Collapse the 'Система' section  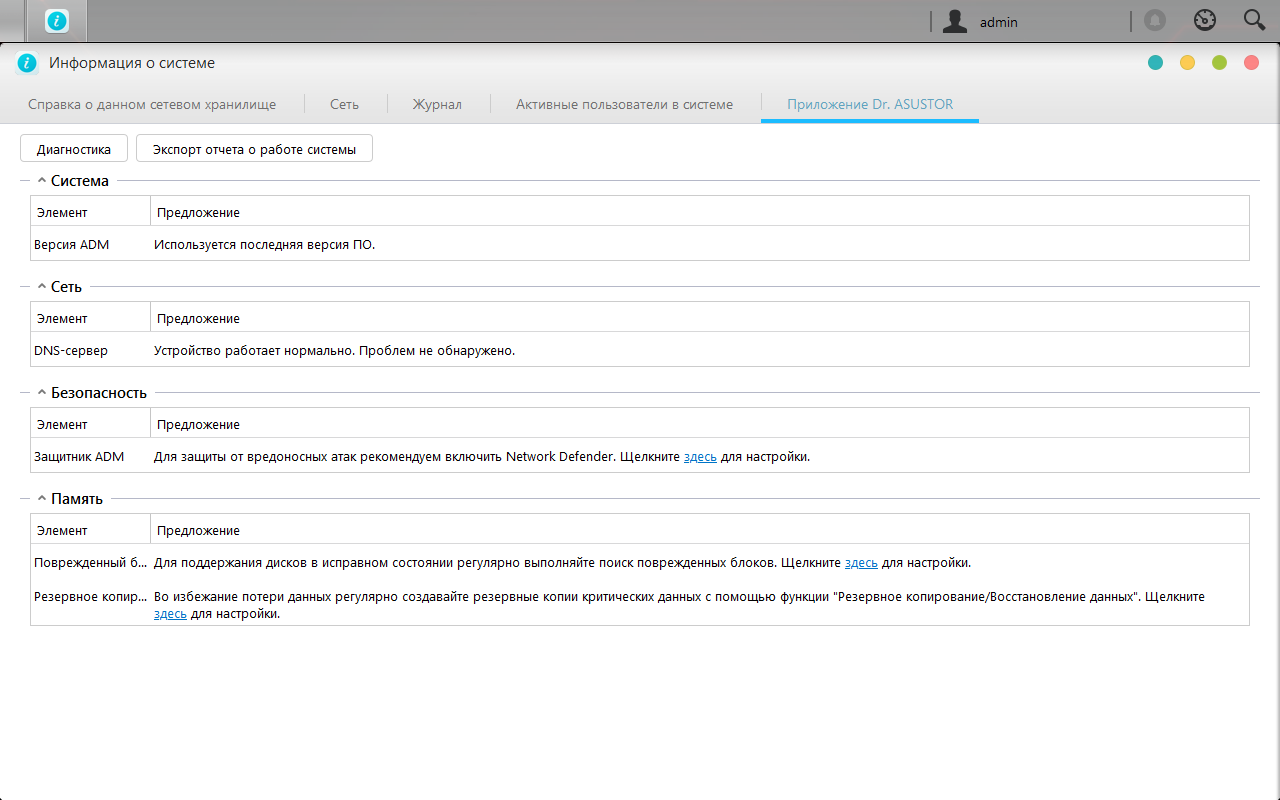click(42, 181)
